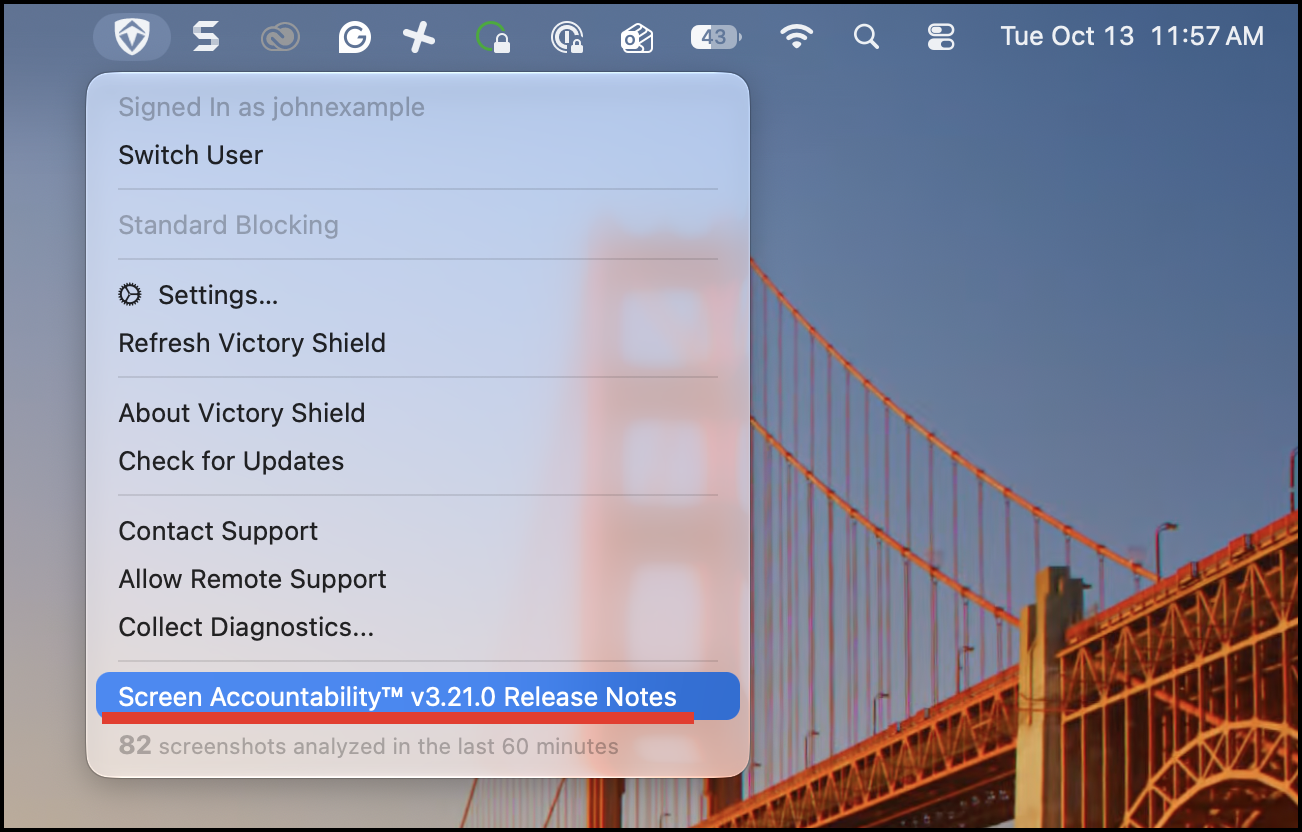This screenshot has width=1302, height=832.
Task: Open the propeller-shaped menu bar icon
Action: click(x=419, y=38)
